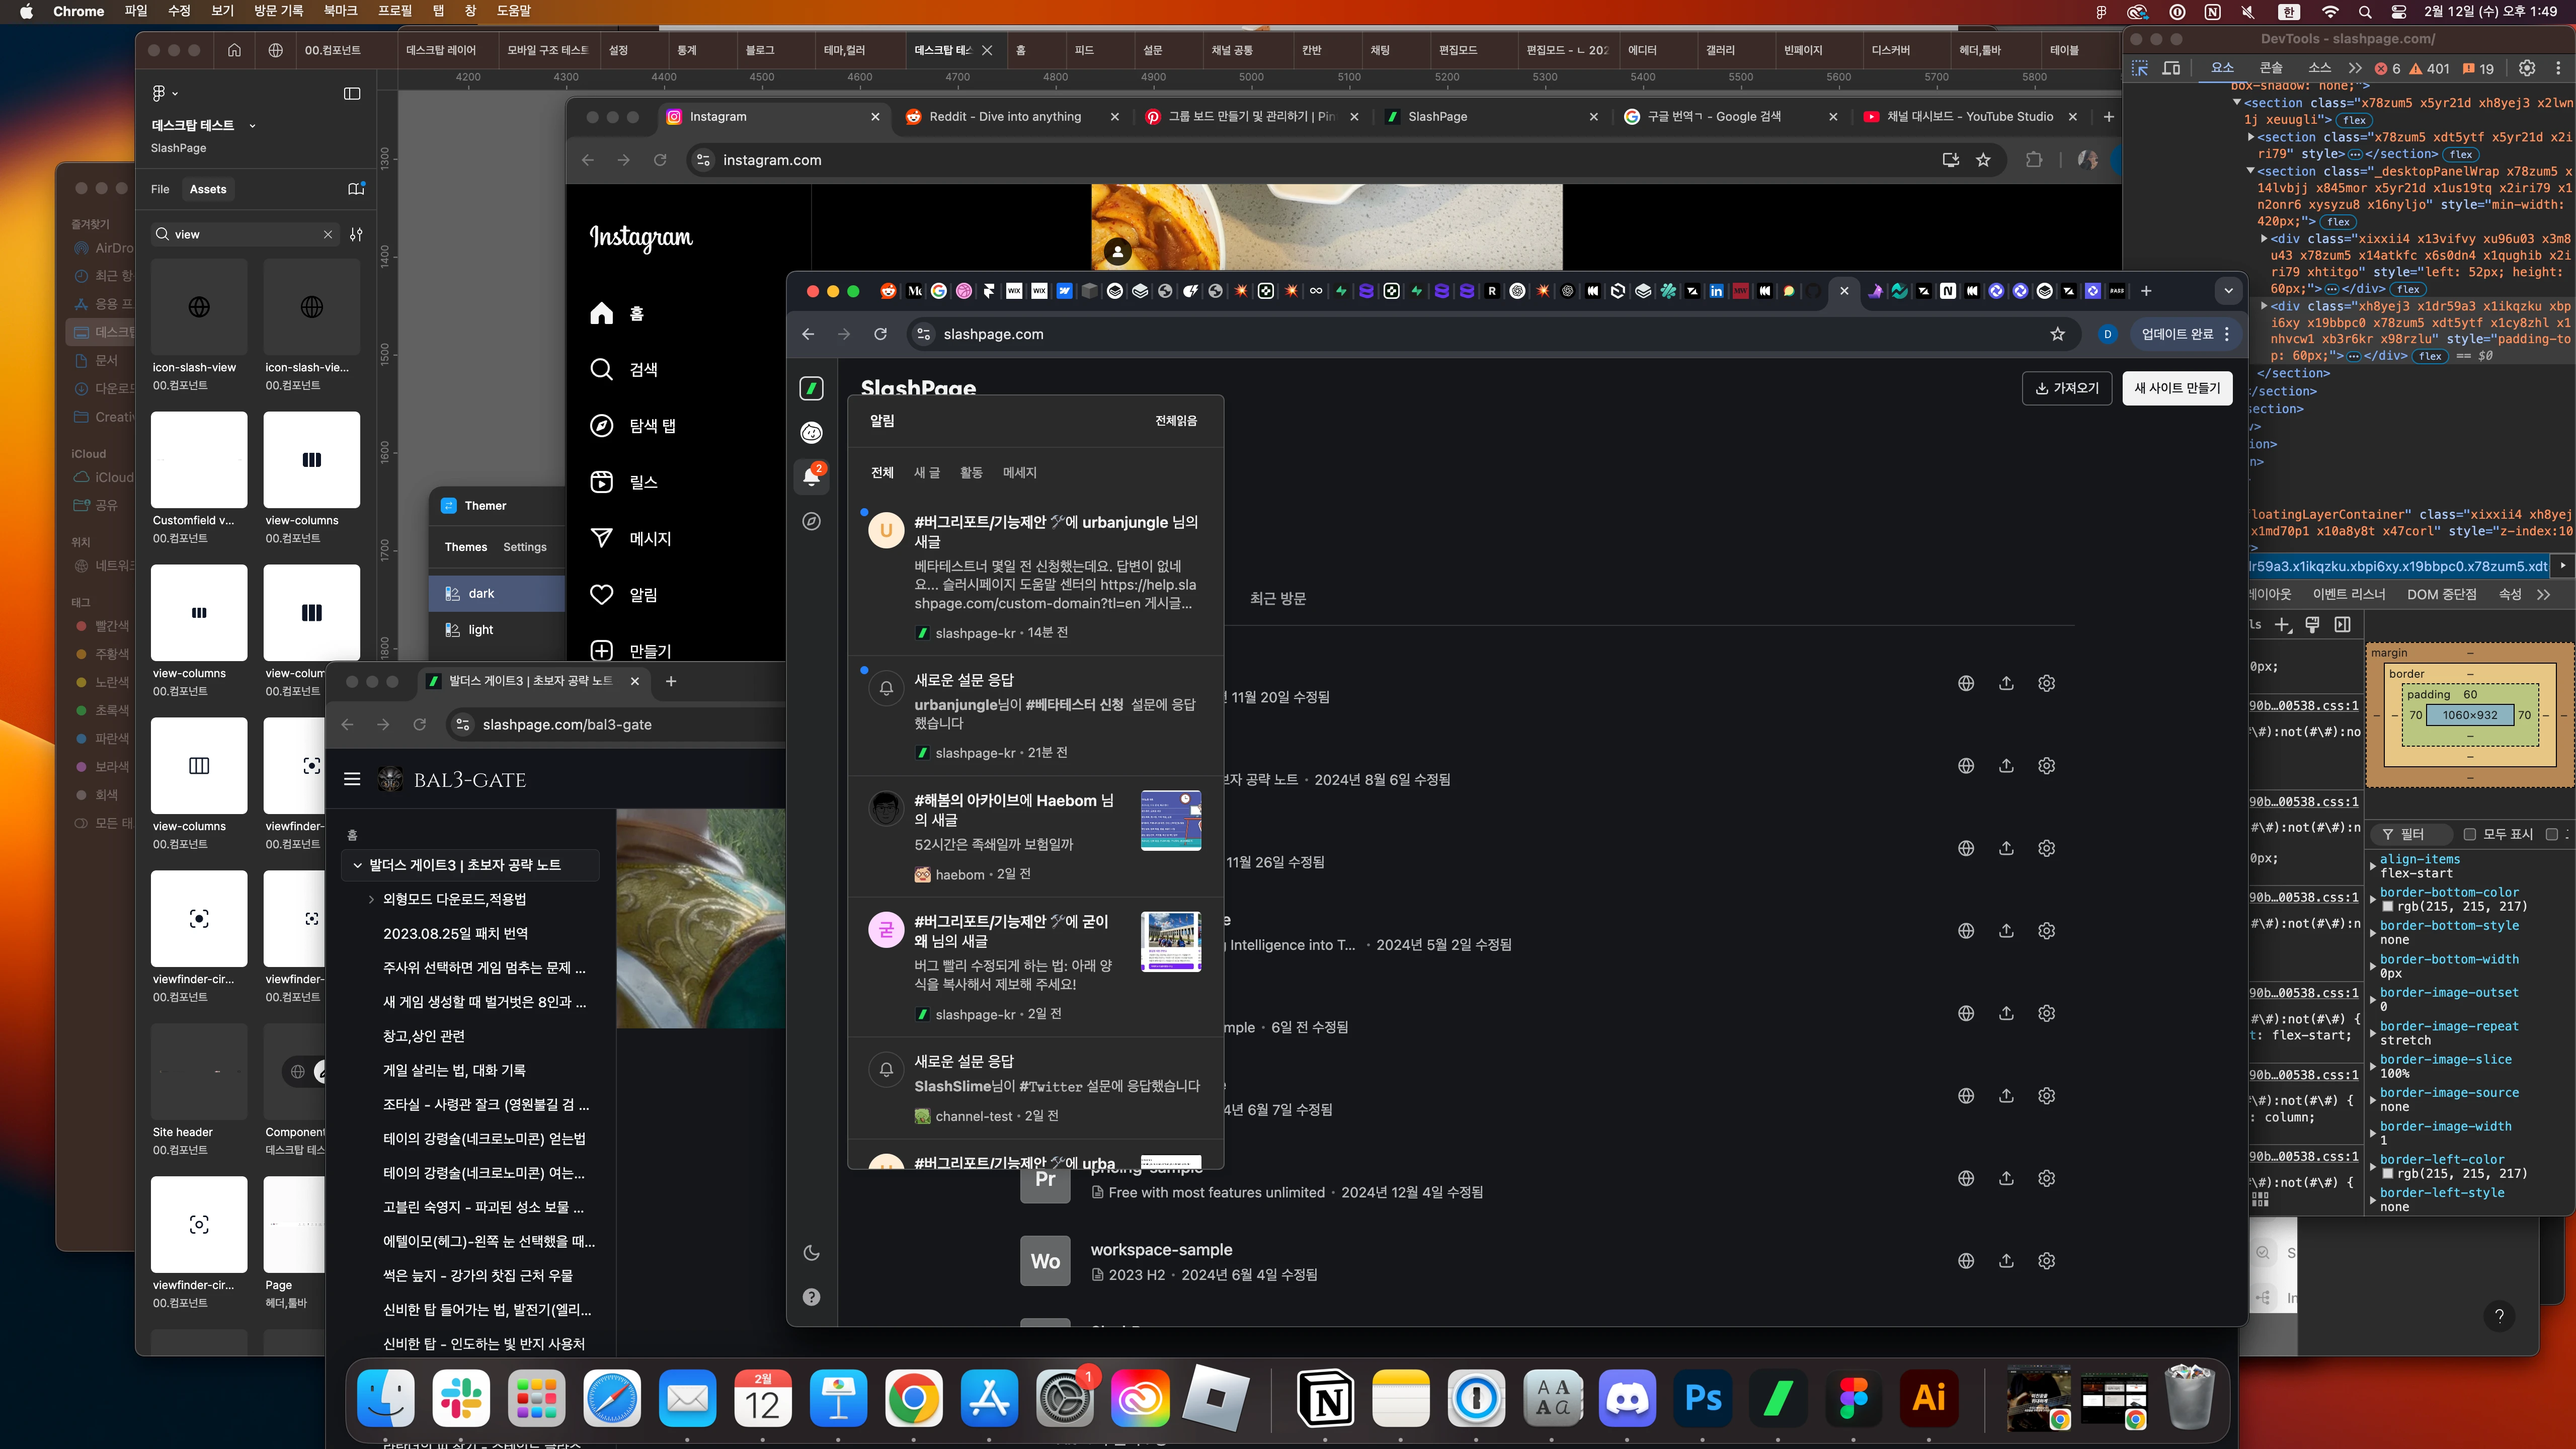The image size is (2576, 1449).
Task: Open SlashPage notifications bell icon
Action: [x=811, y=477]
